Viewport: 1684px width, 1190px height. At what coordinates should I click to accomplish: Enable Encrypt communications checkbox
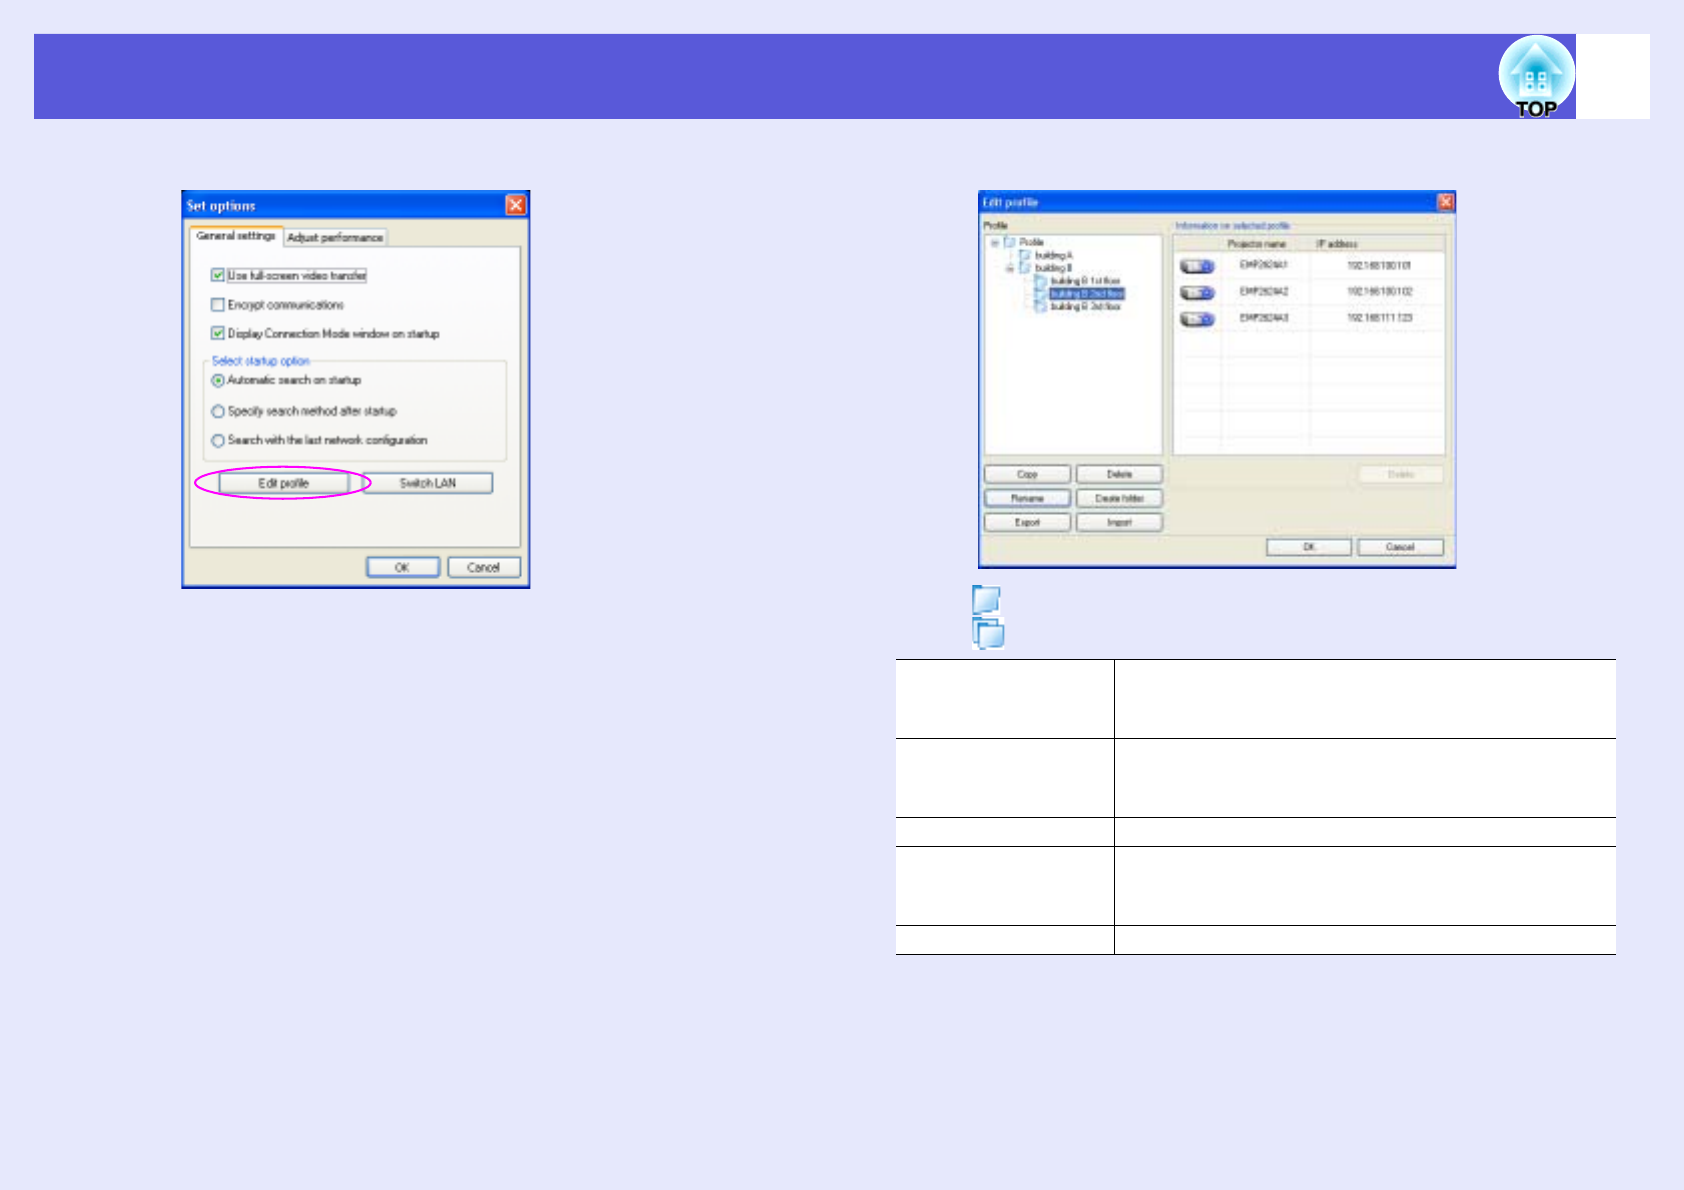(x=217, y=304)
